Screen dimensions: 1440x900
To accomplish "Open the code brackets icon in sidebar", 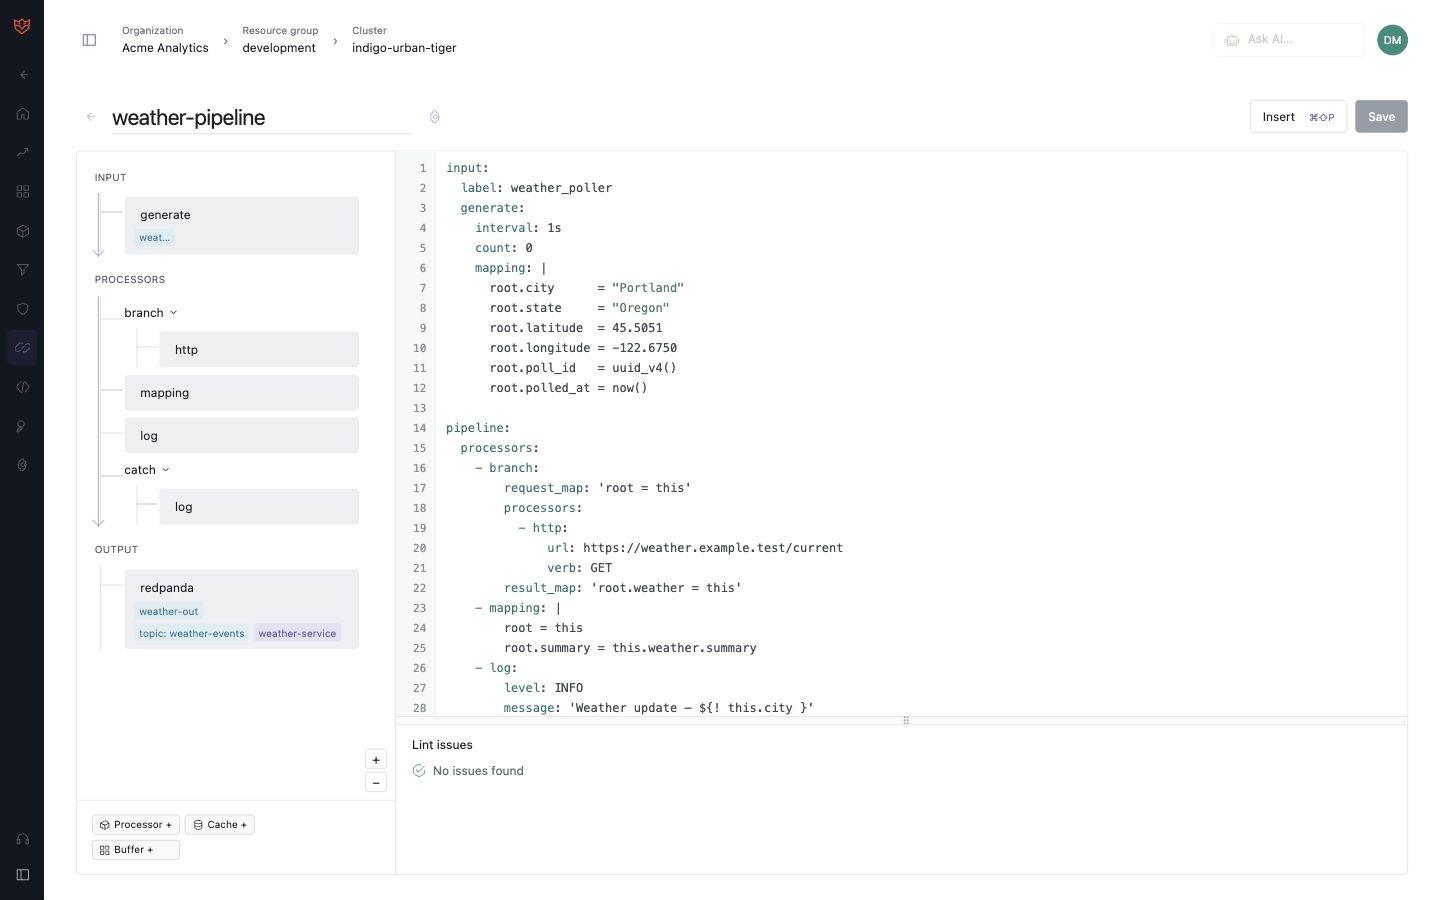I will (x=23, y=387).
